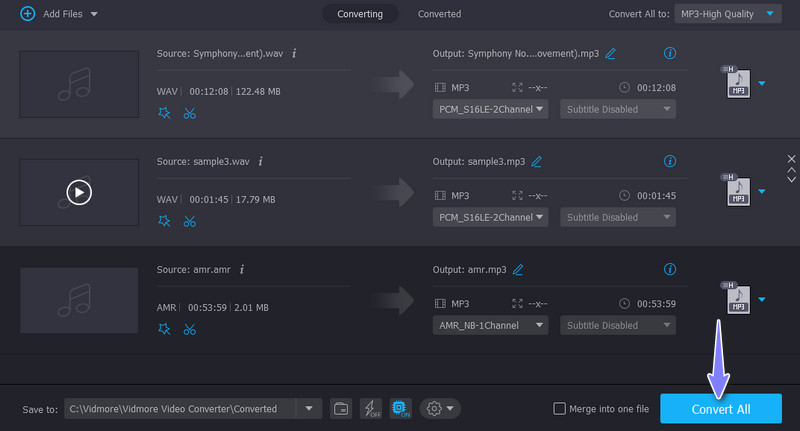Viewport: 800px width, 431px height.
Task: Click Add Files button
Action: point(53,14)
